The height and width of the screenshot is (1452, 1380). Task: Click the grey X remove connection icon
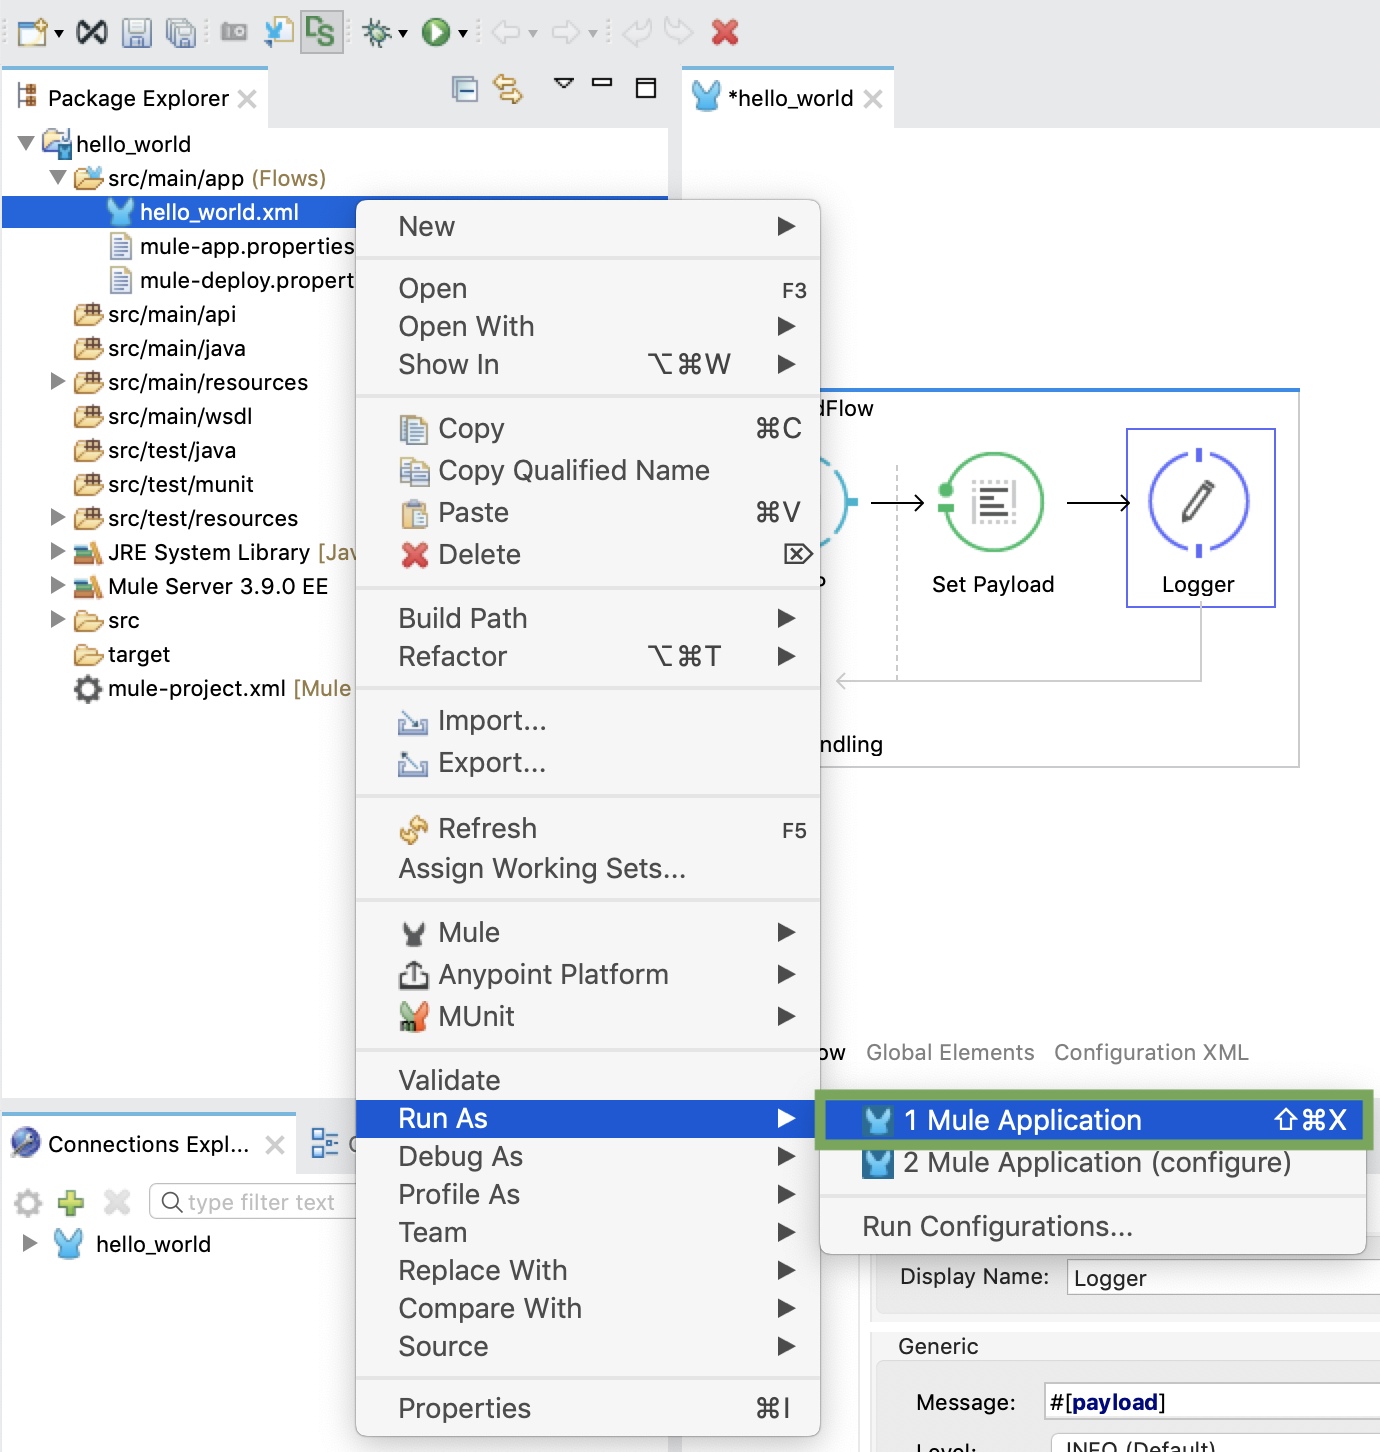pyautogui.click(x=117, y=1201)
